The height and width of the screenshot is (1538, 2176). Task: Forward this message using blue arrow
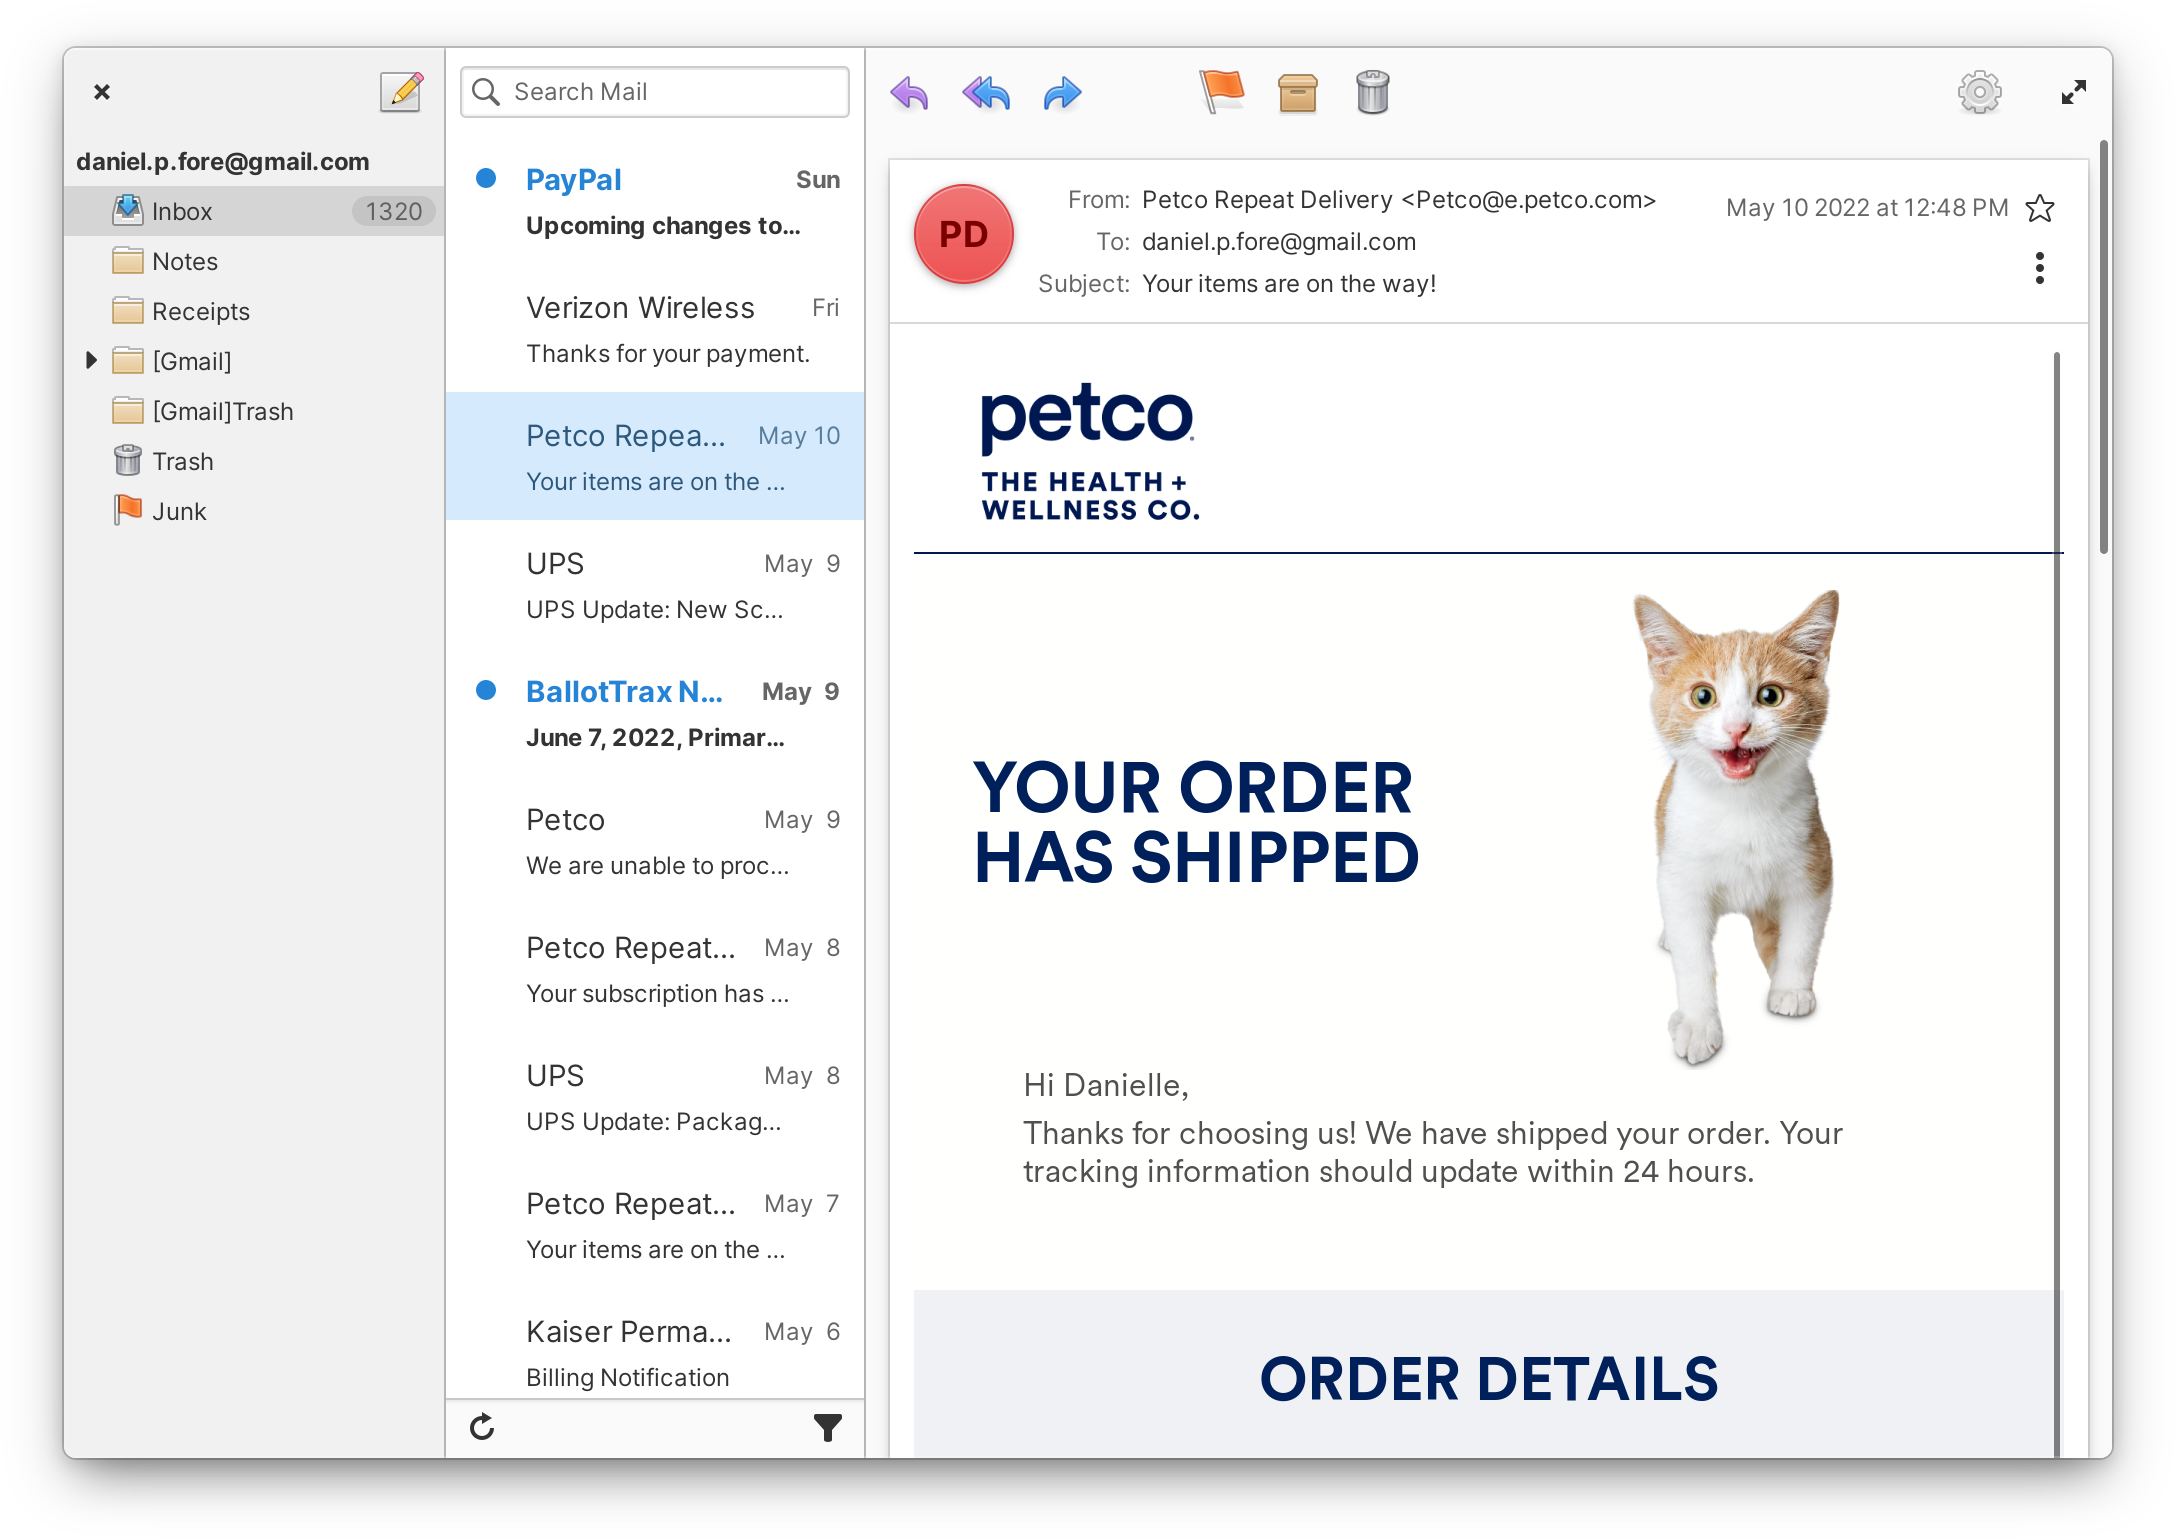[x=1062, y=93]
